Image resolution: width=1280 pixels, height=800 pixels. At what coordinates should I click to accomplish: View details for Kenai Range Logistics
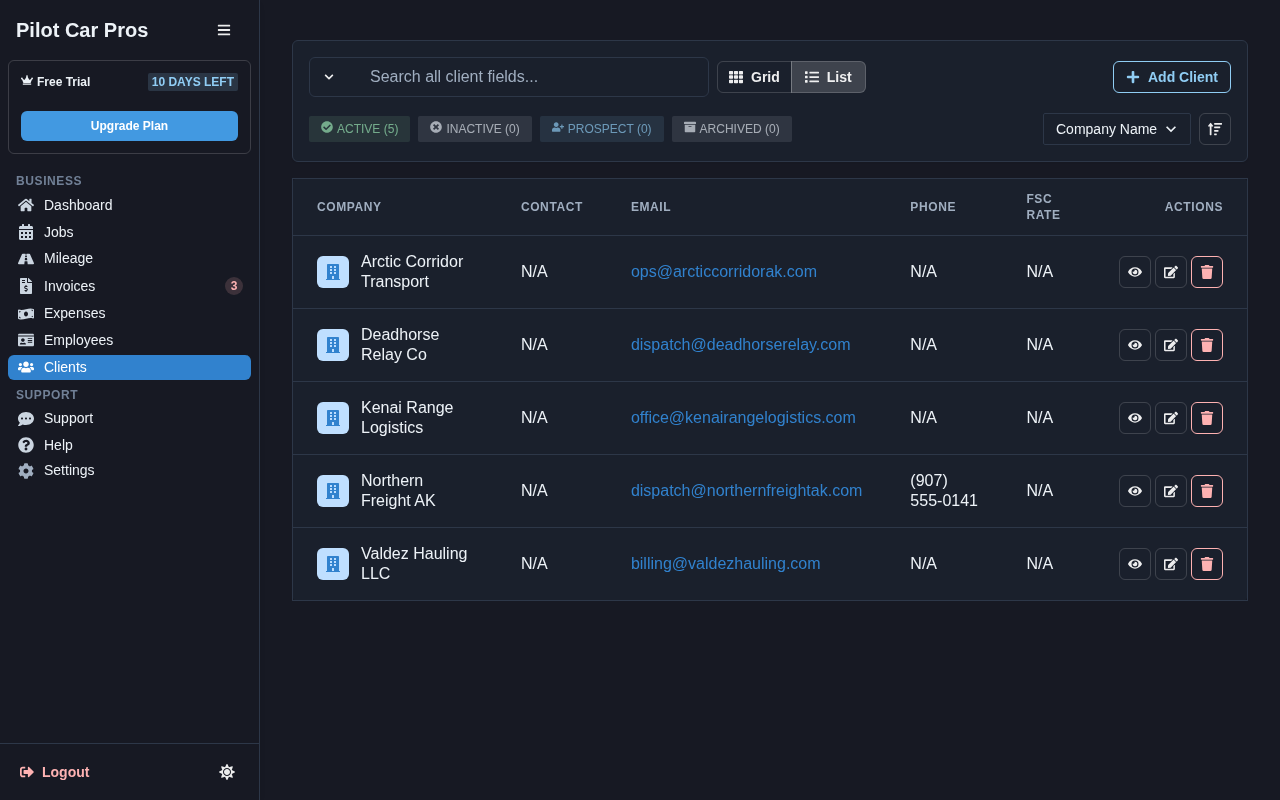(x=1135, y=418)
